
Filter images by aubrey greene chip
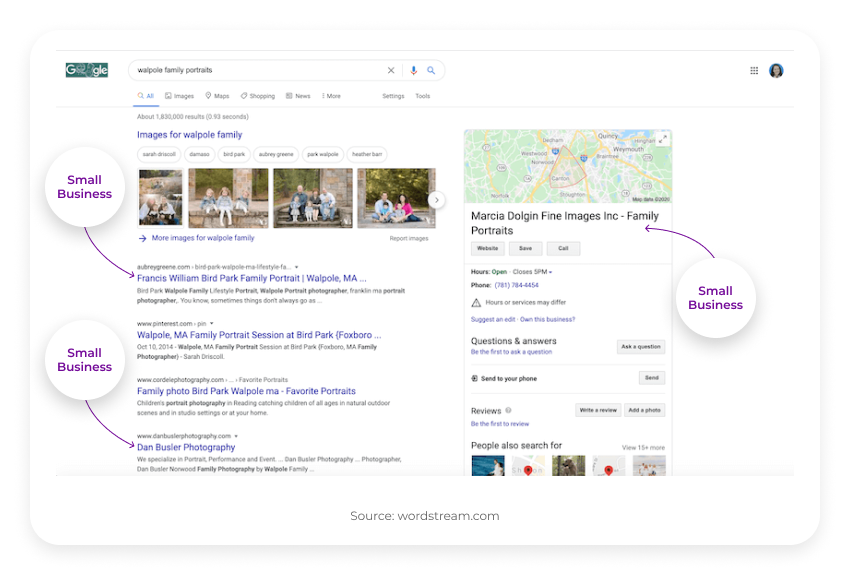[276, 154]
